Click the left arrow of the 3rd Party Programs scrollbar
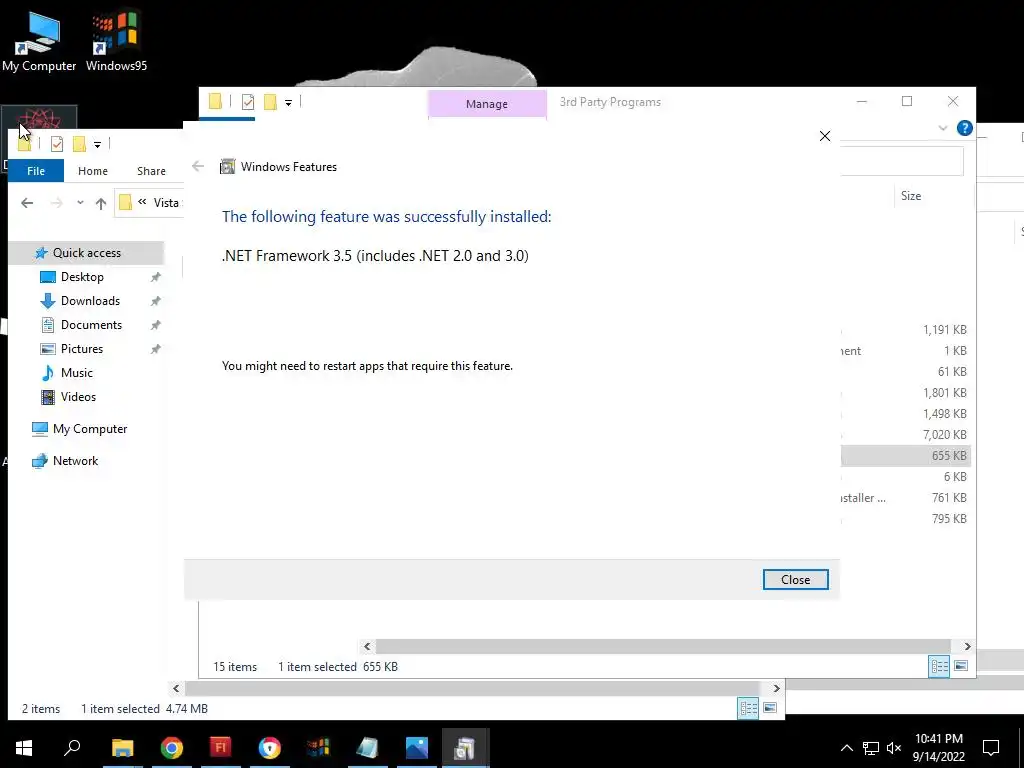The height and width of the screenshot is (768, 1024). pos(367,647)
